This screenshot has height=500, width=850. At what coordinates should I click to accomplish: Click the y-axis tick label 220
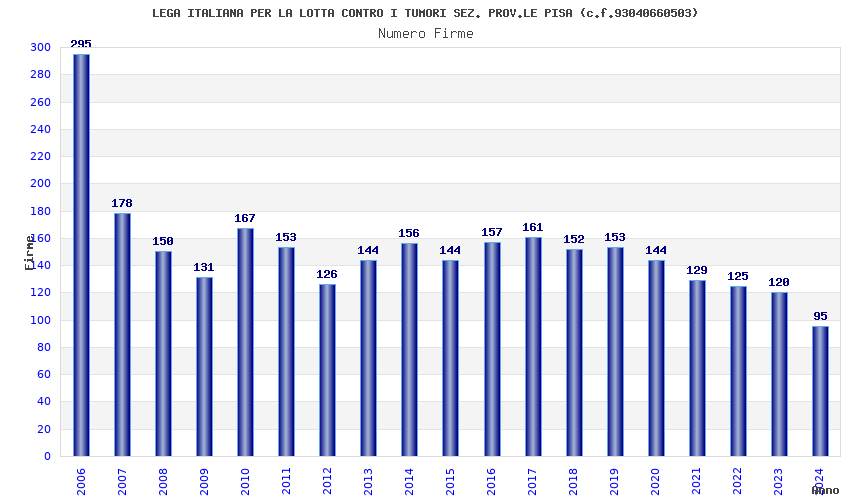(41, 157)
